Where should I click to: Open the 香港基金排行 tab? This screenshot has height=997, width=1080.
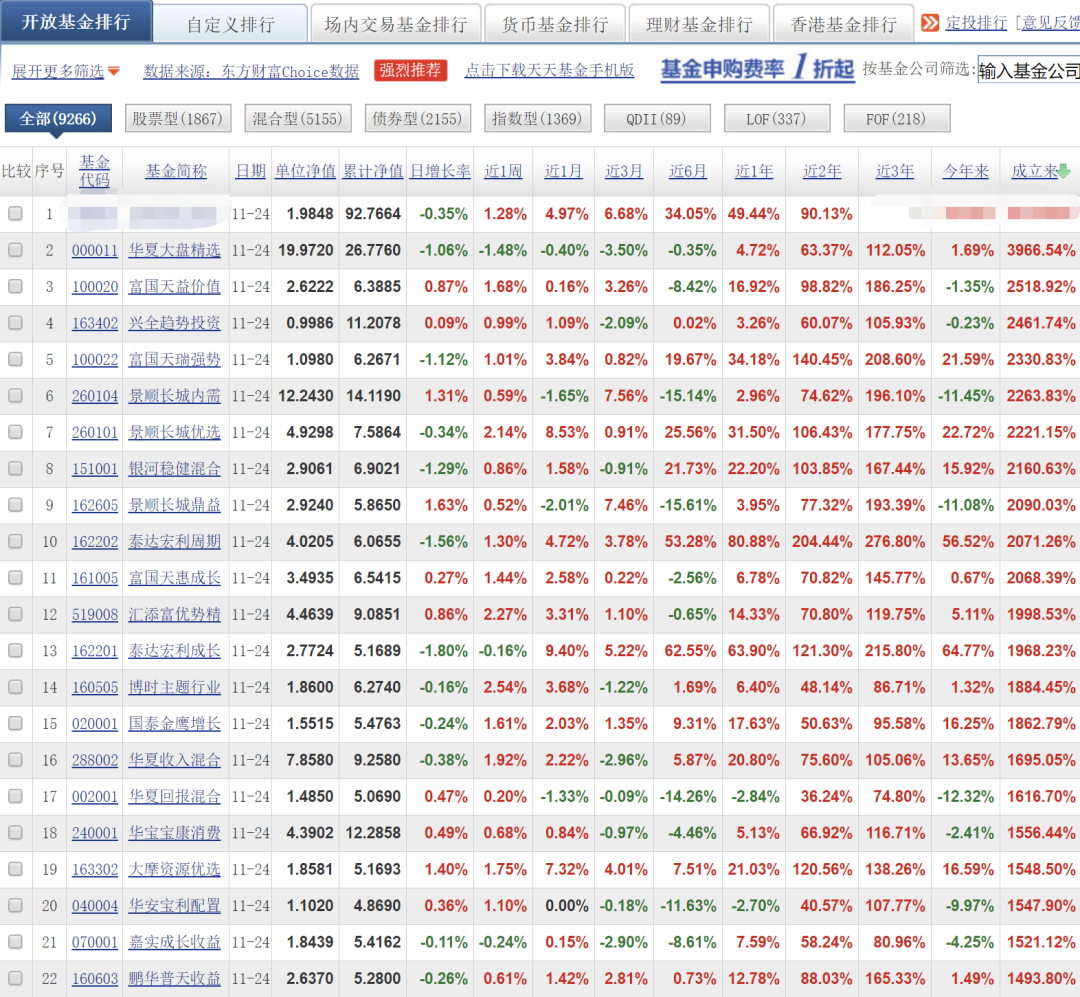(x=843, y=24)
